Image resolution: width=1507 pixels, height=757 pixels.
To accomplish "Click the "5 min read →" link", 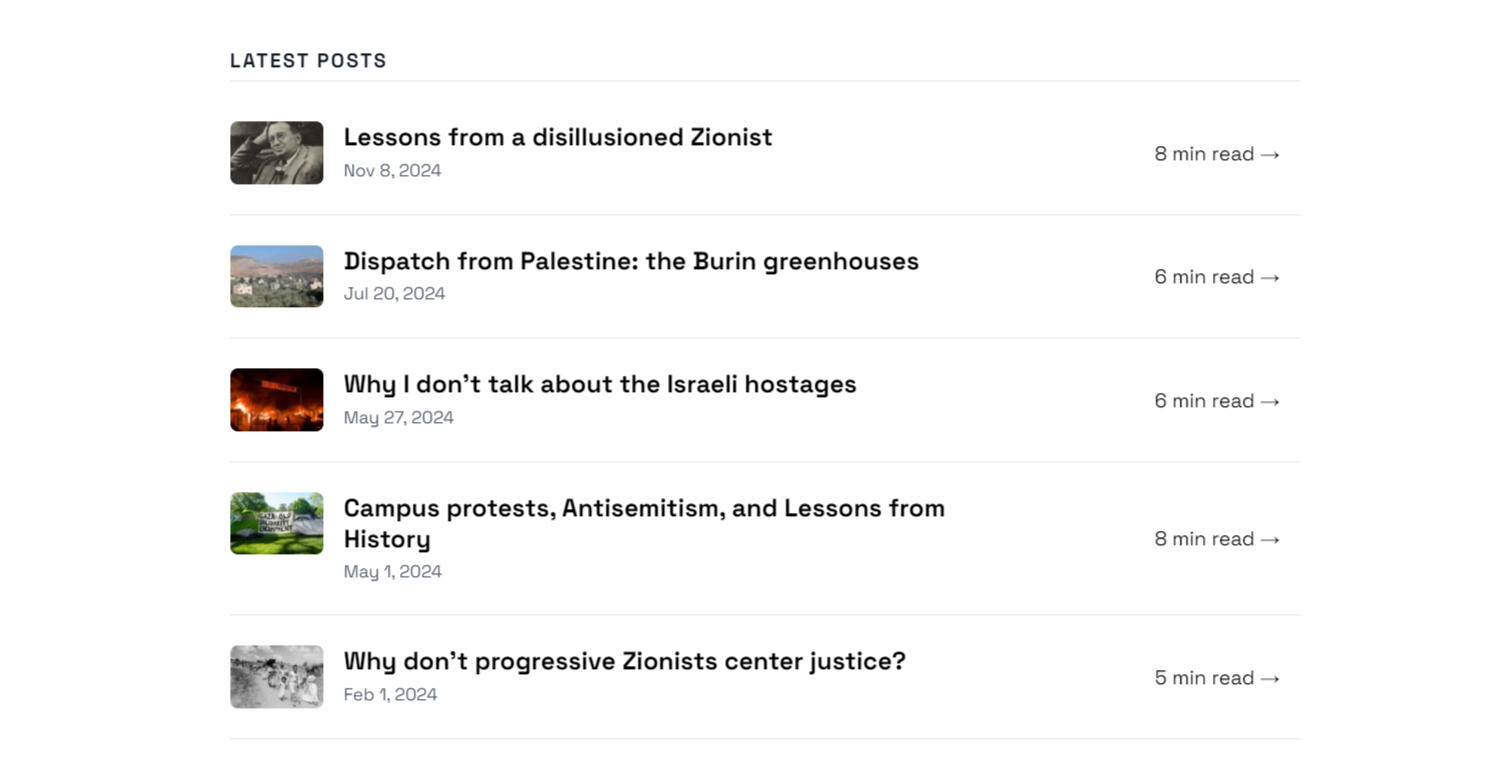I will (1216, 678).
